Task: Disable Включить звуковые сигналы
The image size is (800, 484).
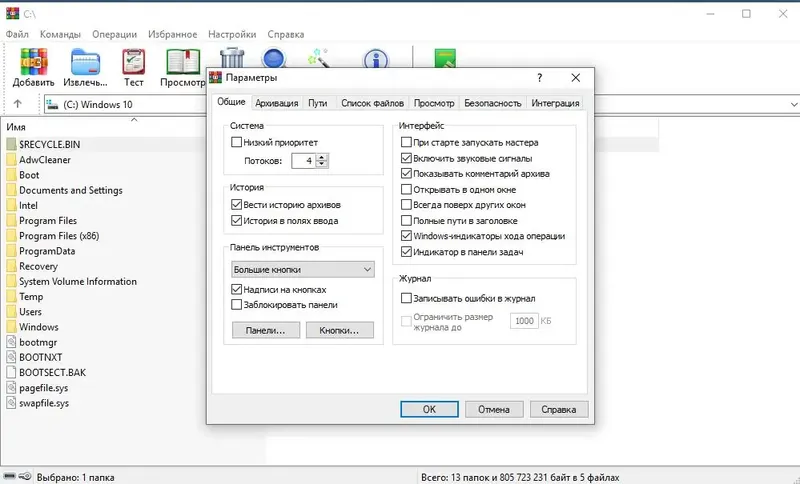Action: click(406, 158)
